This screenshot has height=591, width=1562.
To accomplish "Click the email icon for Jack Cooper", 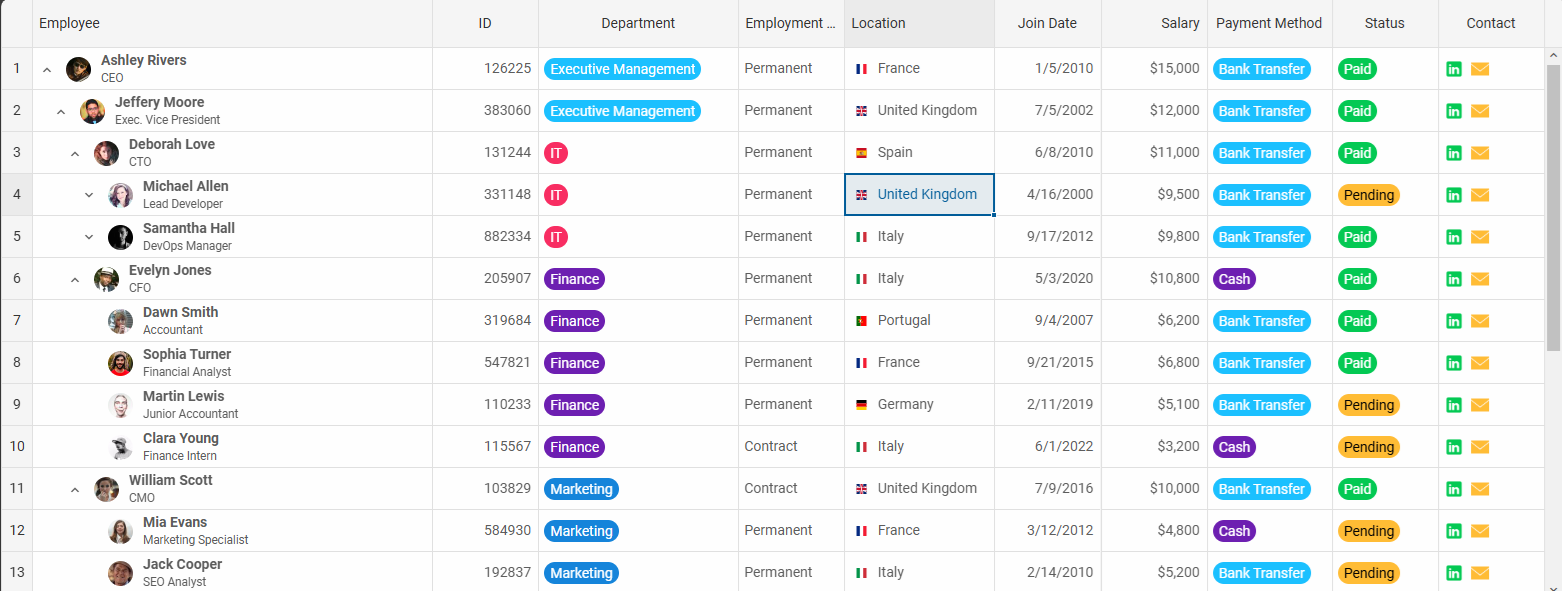I will pos(1480,573).
